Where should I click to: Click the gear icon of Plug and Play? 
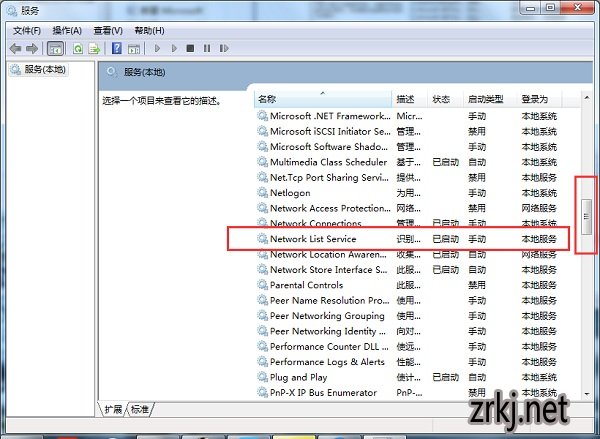click(x=262, y=377)
